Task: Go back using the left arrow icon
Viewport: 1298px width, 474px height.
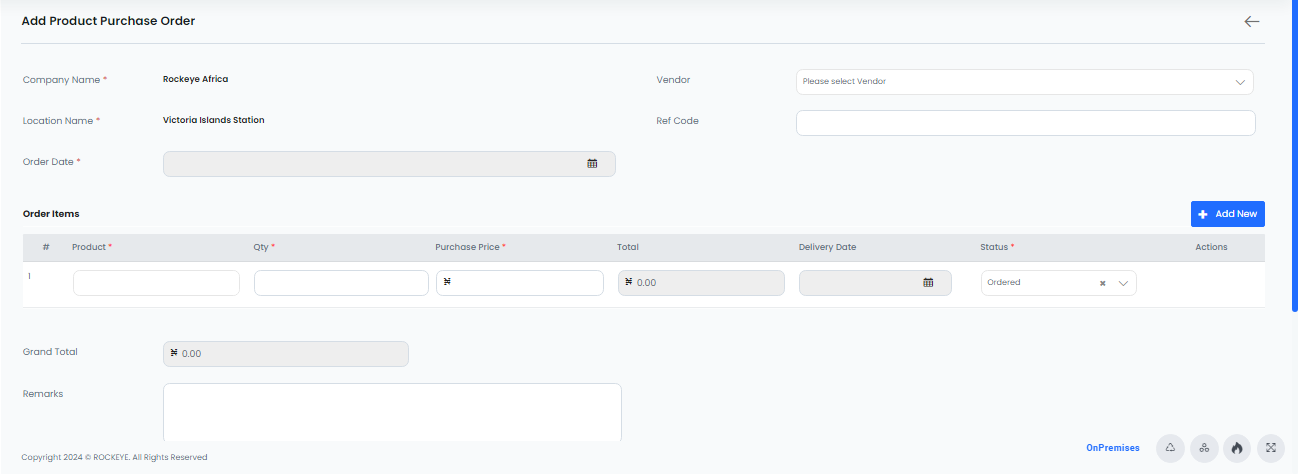Action: coord(1251,21)
